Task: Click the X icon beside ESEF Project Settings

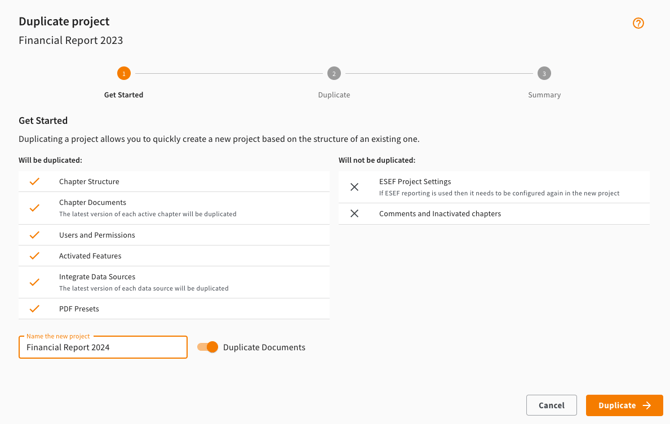Action: (x=354, y=187)
